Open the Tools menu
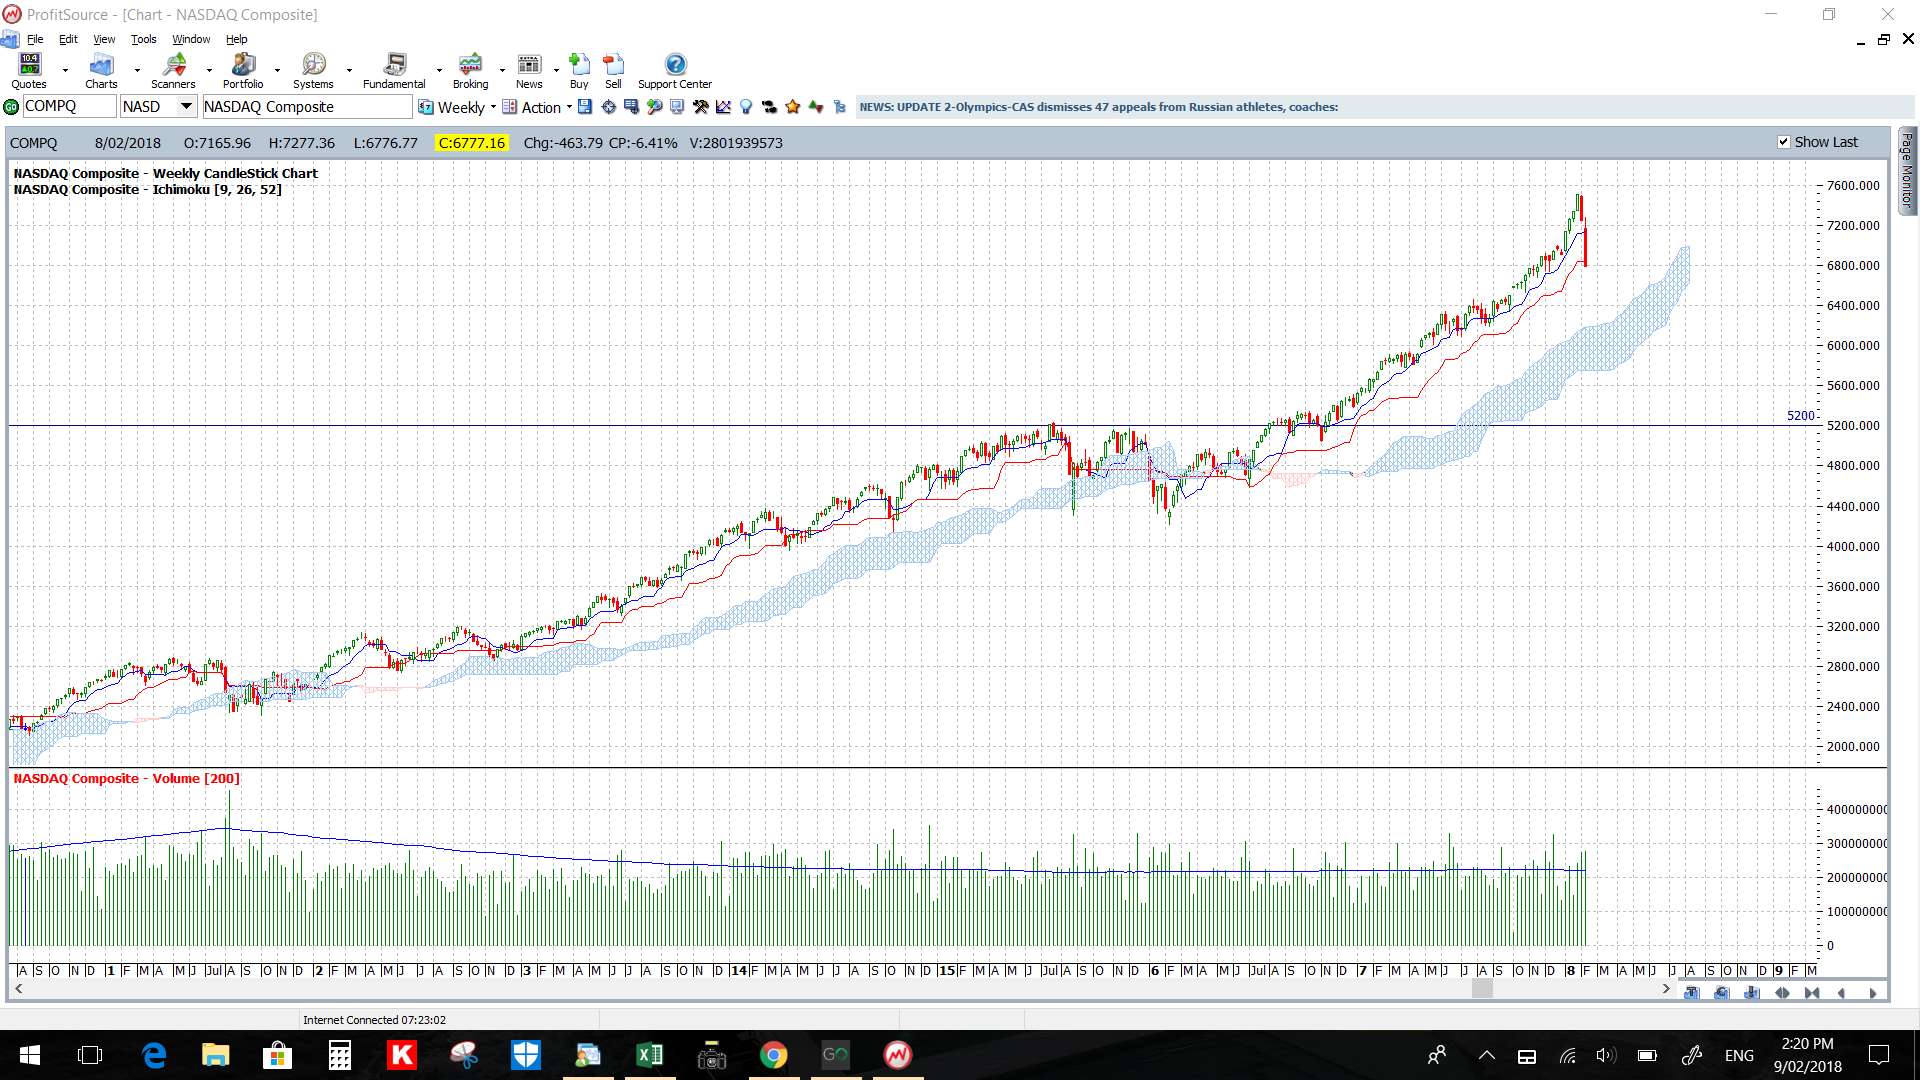Screen dimensions: 1920x1080 (x=144, y=39)
